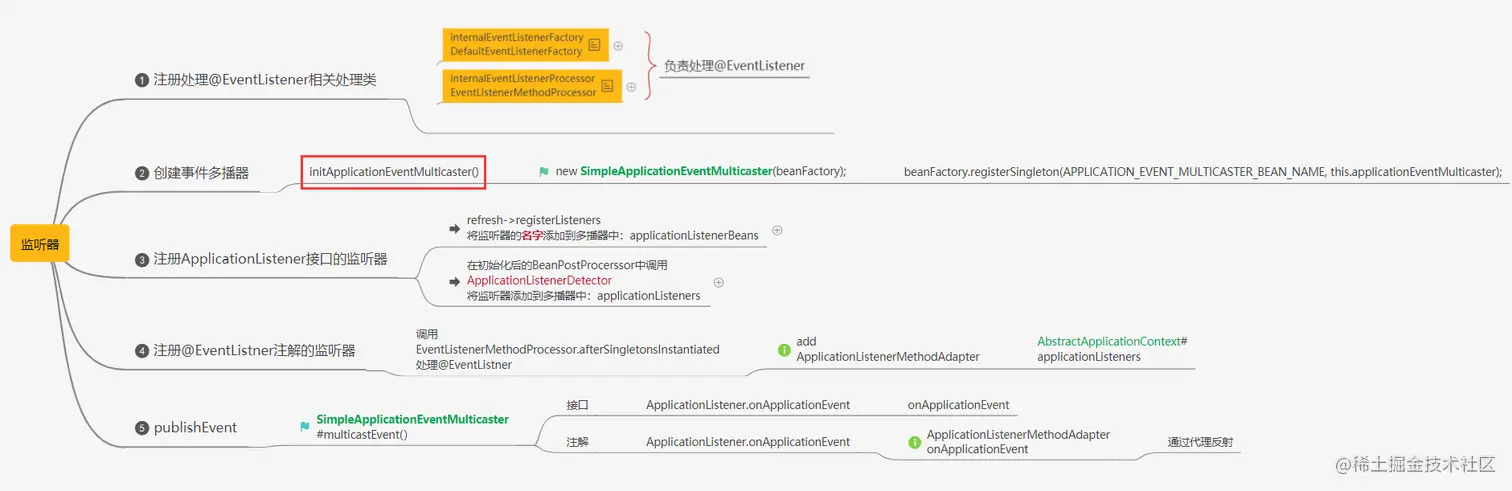Select the beanFactory.registerSingleton node
Image resolution: width=1512 pixels, height=491 pixels.
point(1203,172)
